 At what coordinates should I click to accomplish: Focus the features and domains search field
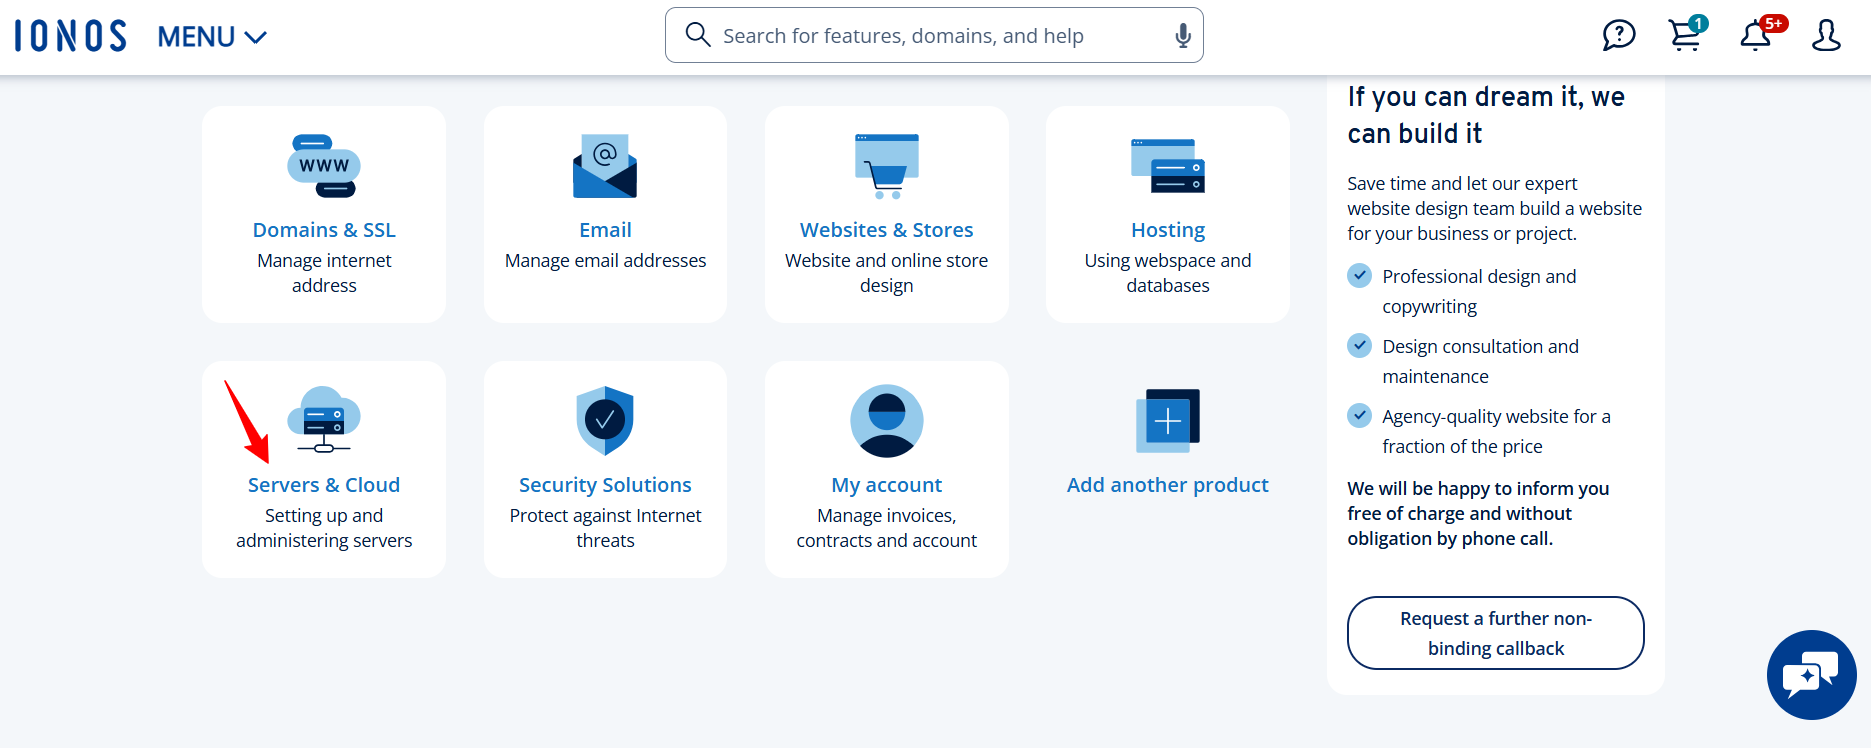934,35
